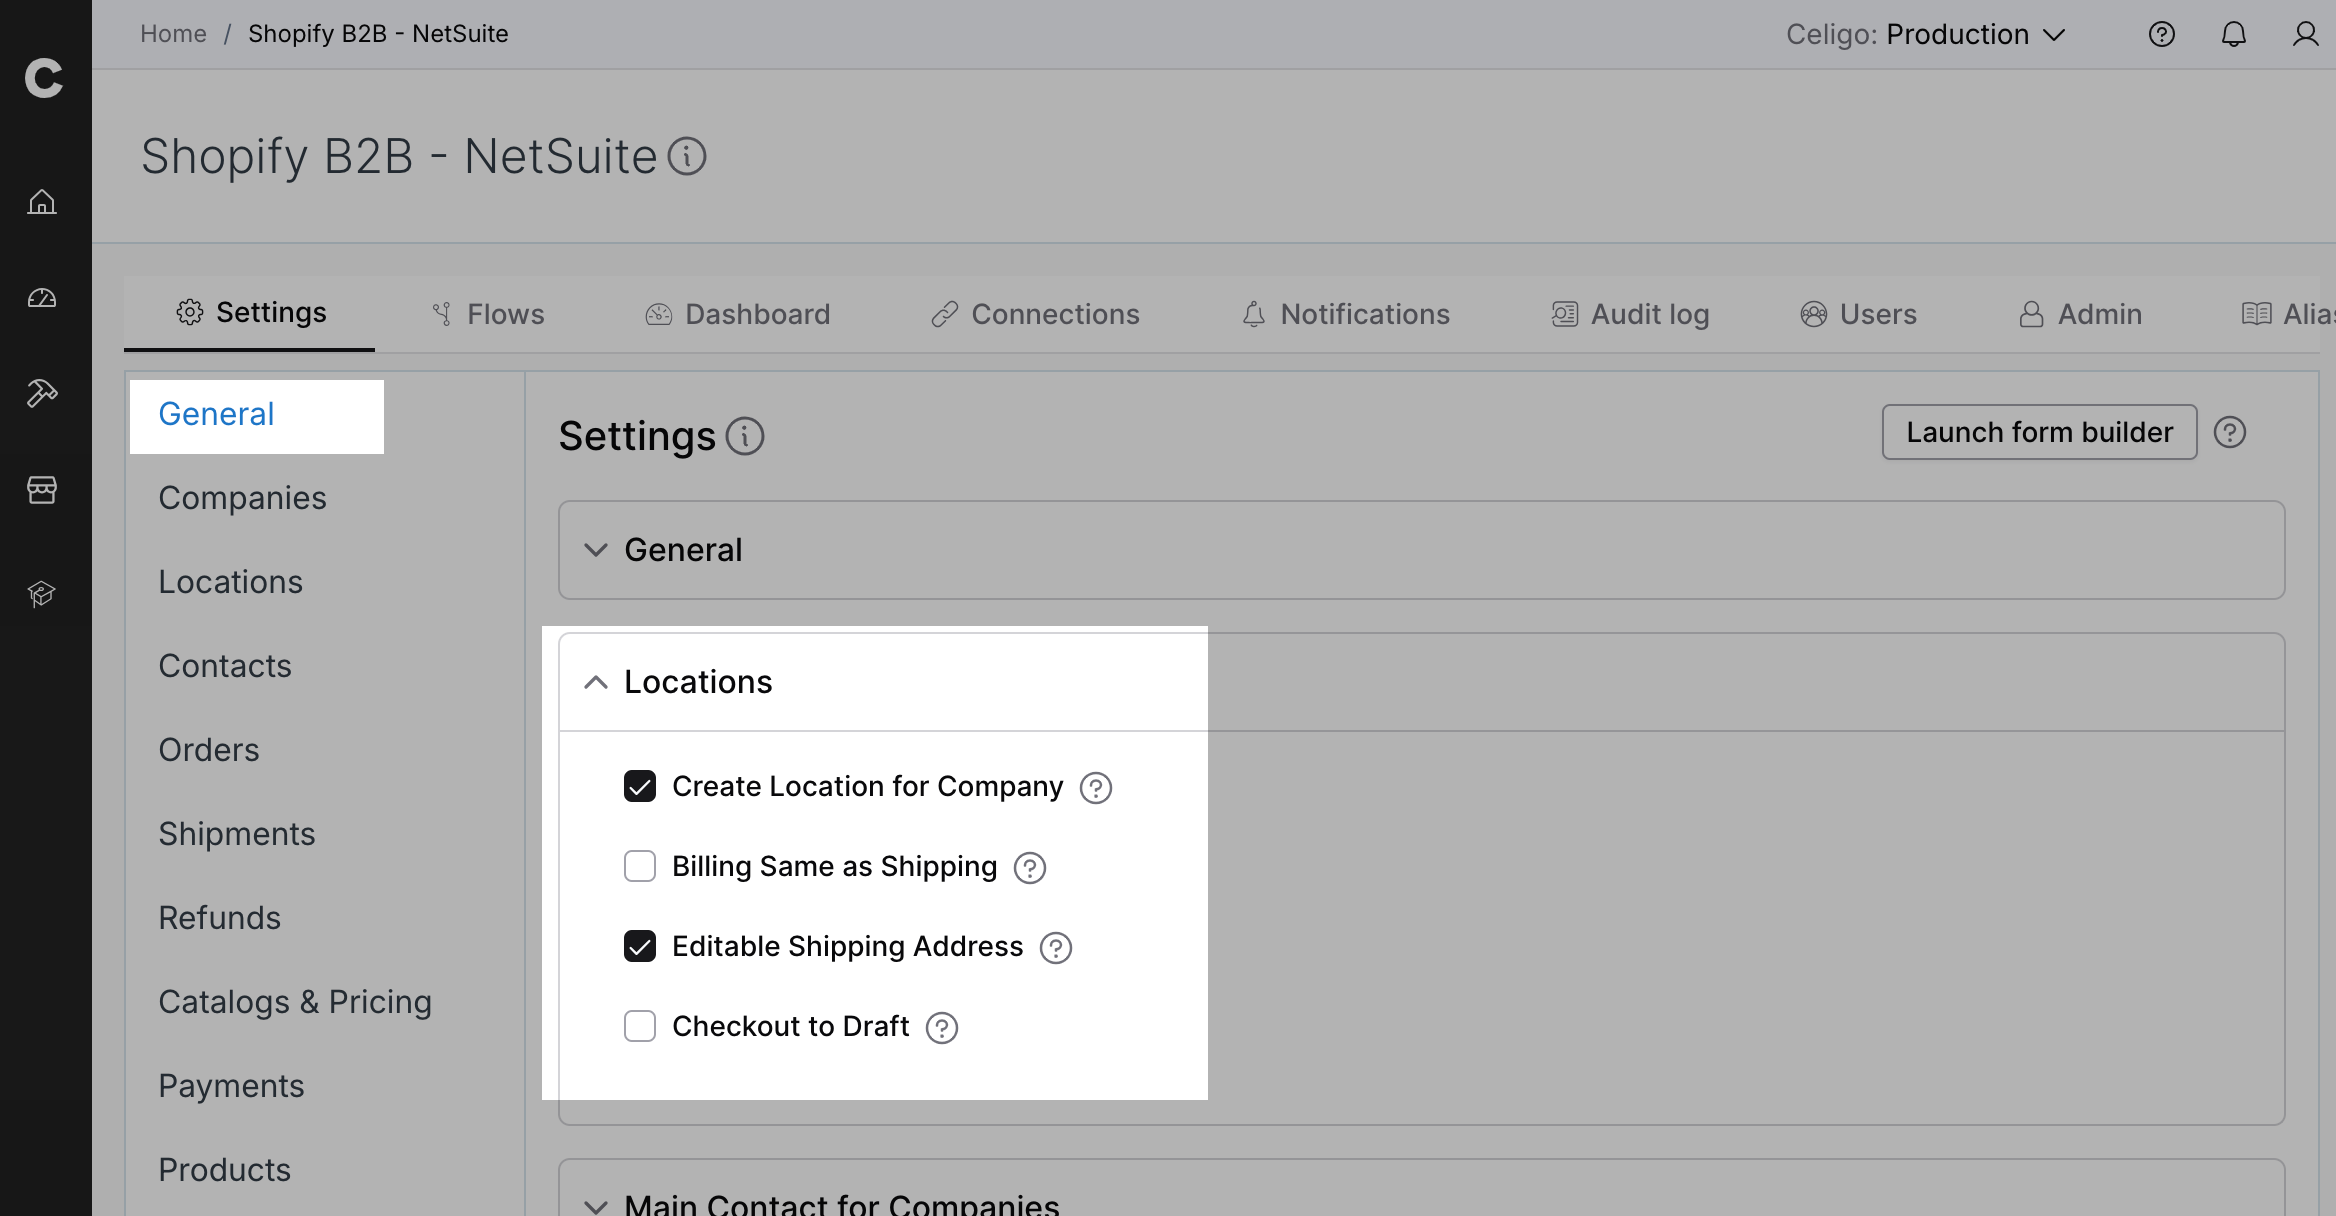This screenshot has width=2336, height=1216.
Task: Enable Checkout to Draft checkbox
Action: click(640, 1026)
